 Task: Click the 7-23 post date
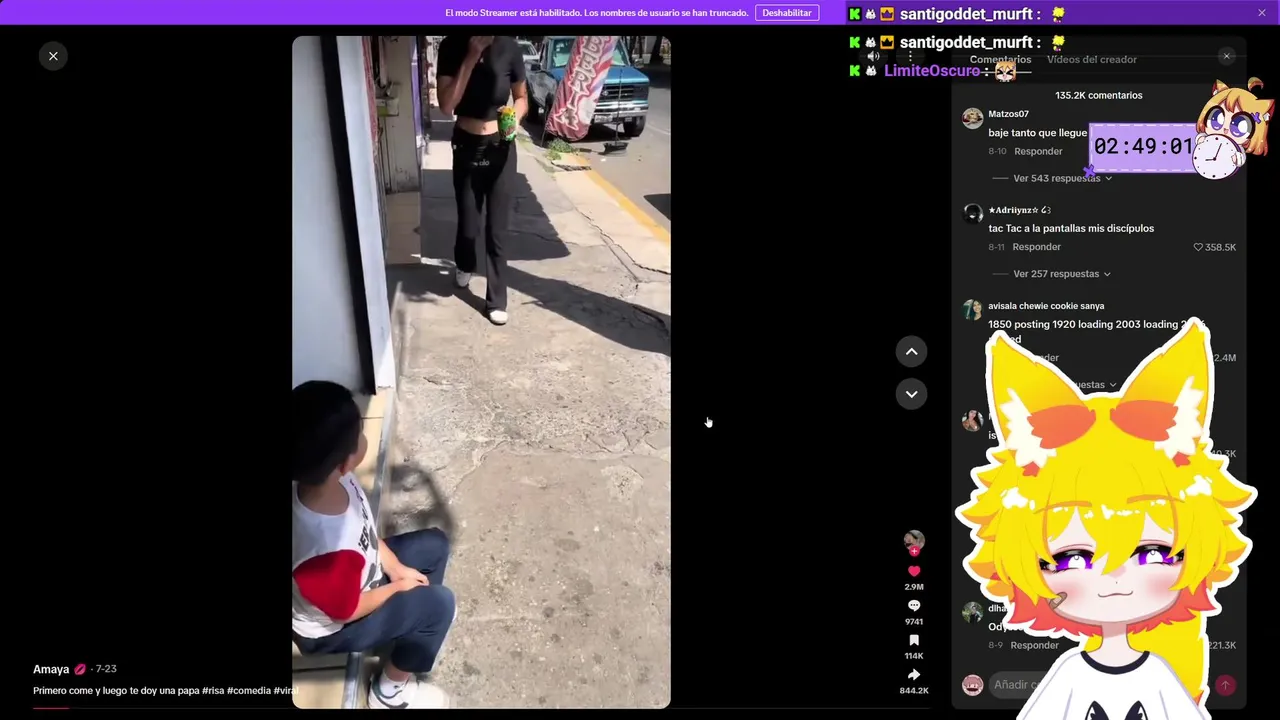[x=106, y=669]
